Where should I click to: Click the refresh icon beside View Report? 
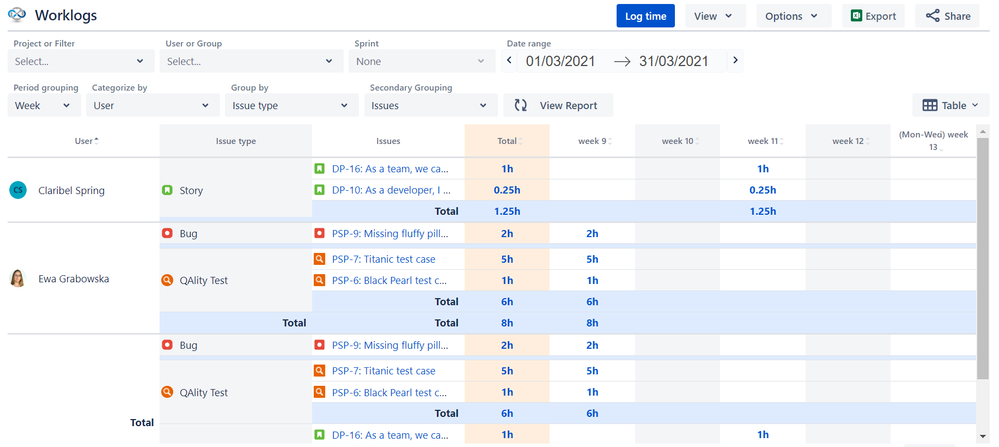pyautogui.click(x=521, y=105)
